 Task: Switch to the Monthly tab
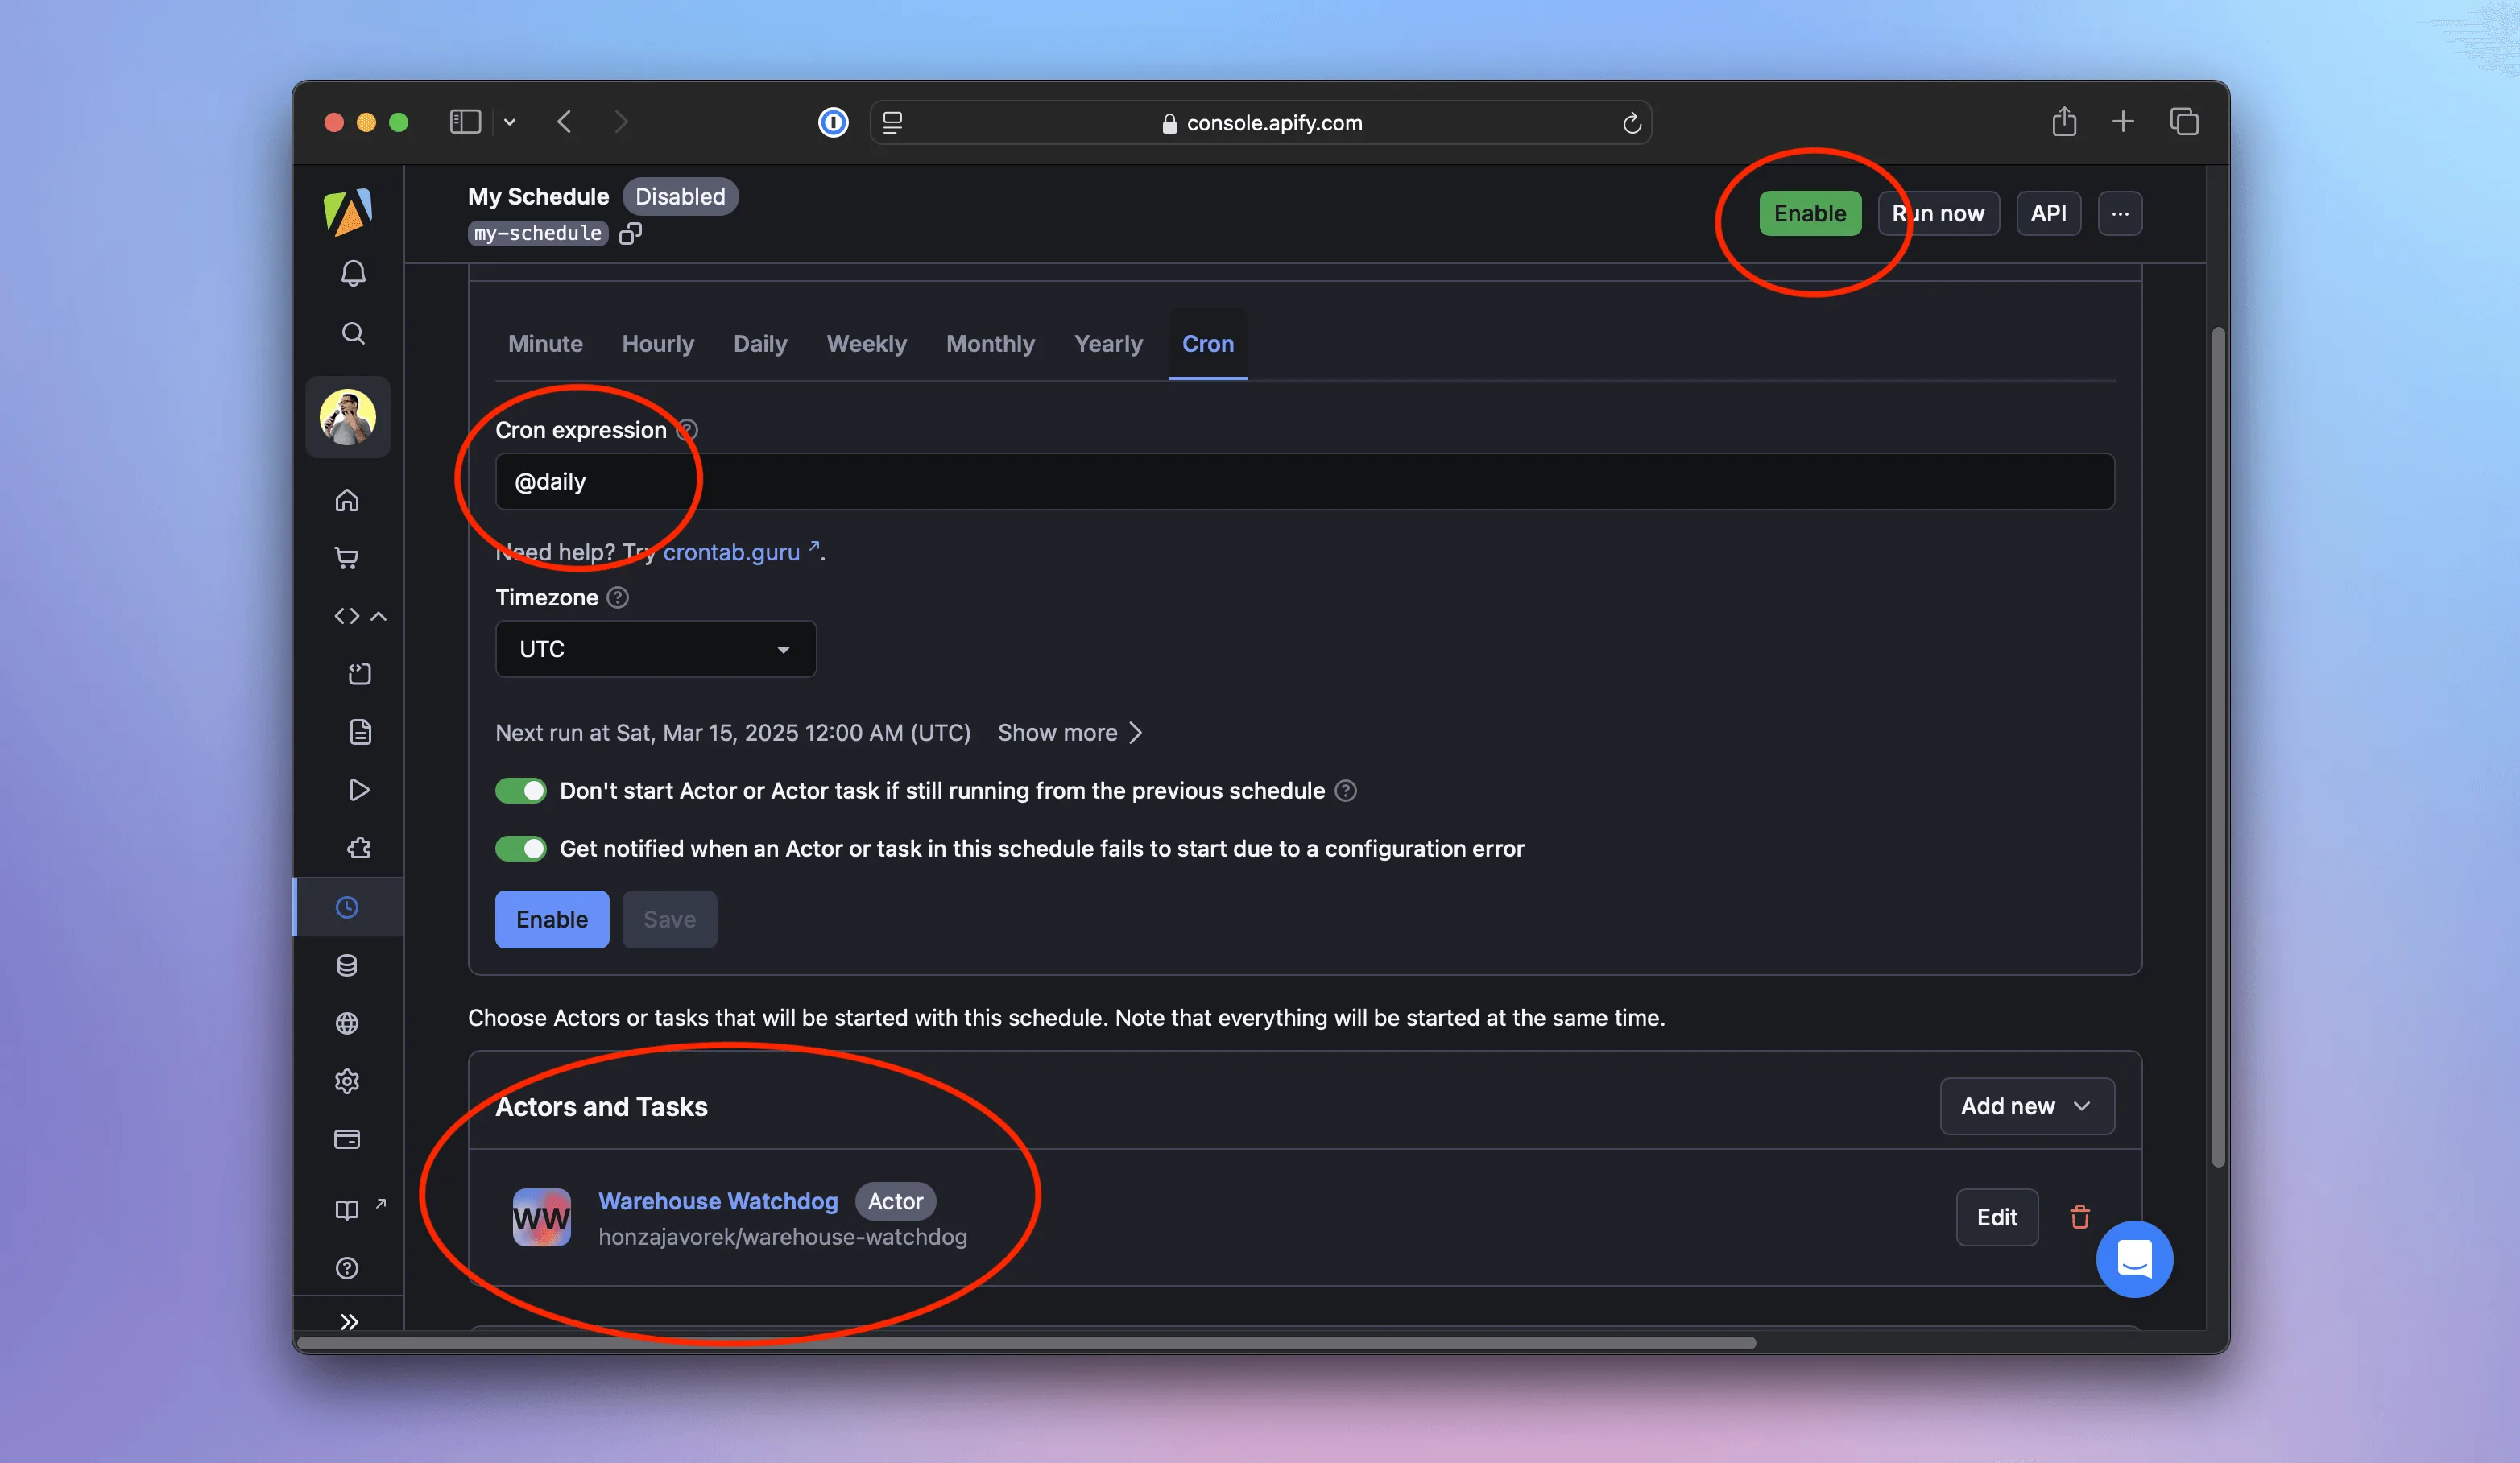point(990,344)
